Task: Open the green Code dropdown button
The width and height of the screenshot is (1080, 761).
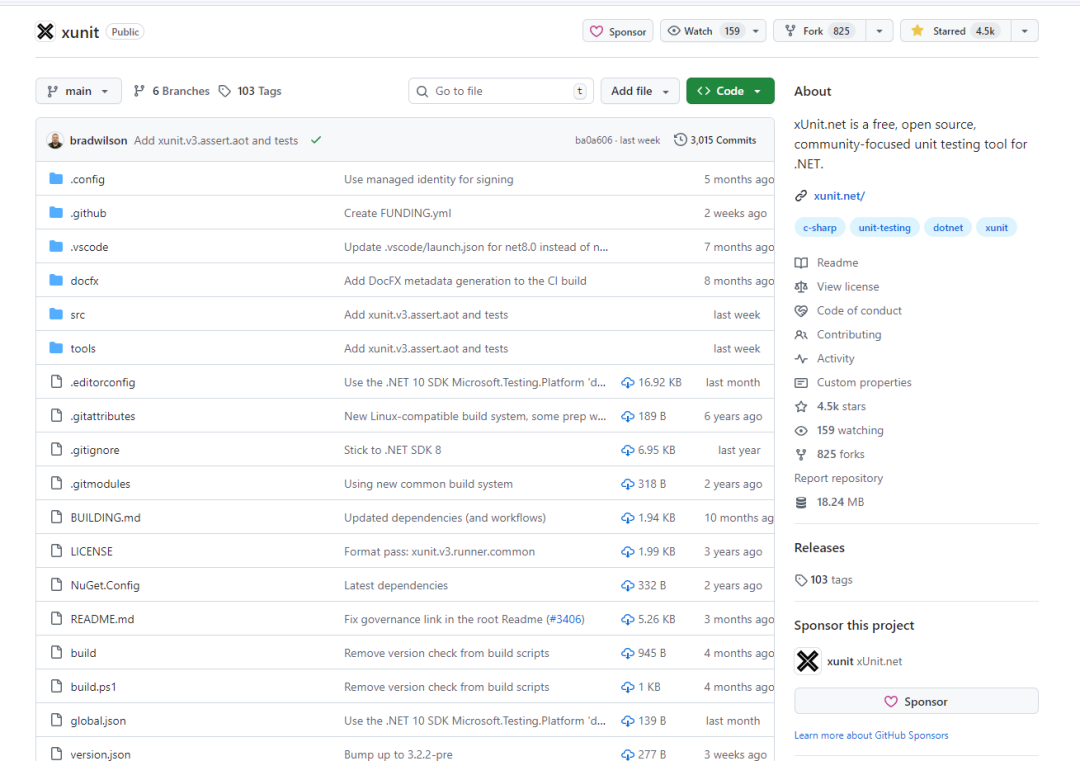Action: (x=730, y=91)
